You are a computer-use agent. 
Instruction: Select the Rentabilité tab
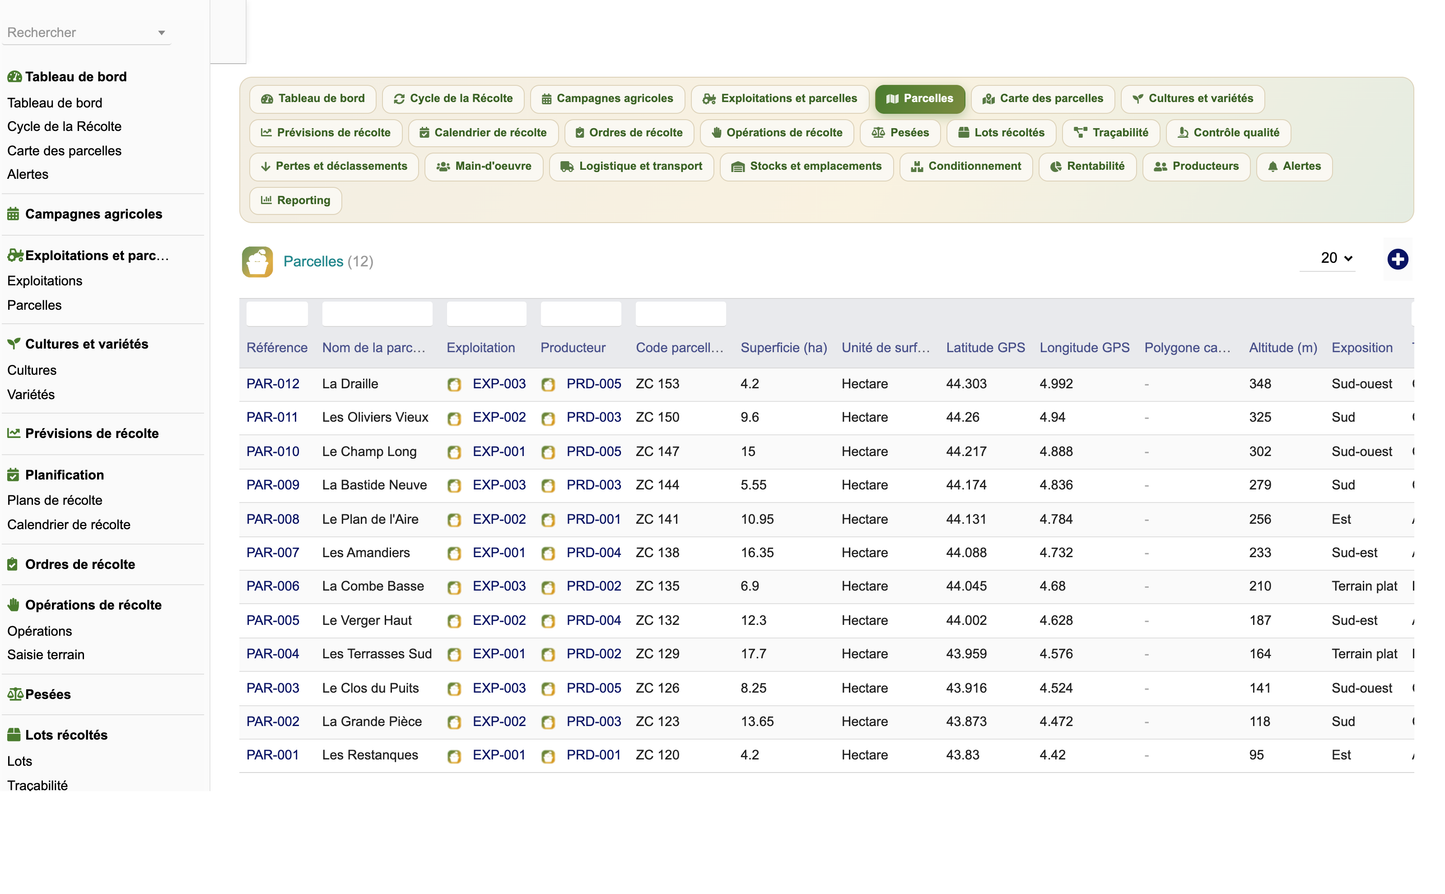tap(1087, 167)
